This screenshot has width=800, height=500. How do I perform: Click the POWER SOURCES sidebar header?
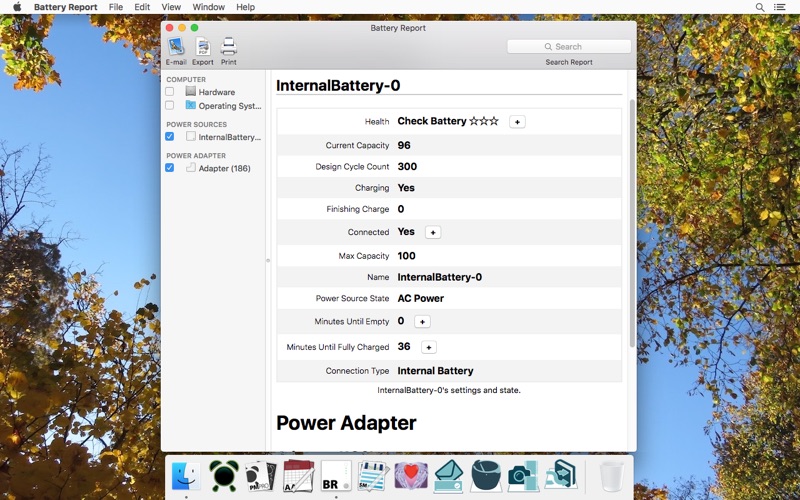(x=196, y=124)
